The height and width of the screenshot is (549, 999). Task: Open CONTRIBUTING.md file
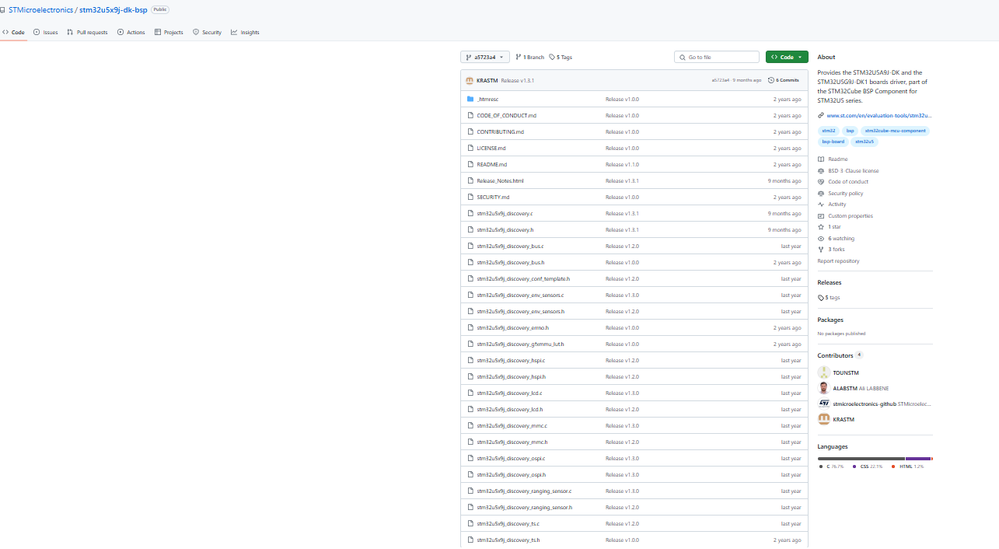500,132
